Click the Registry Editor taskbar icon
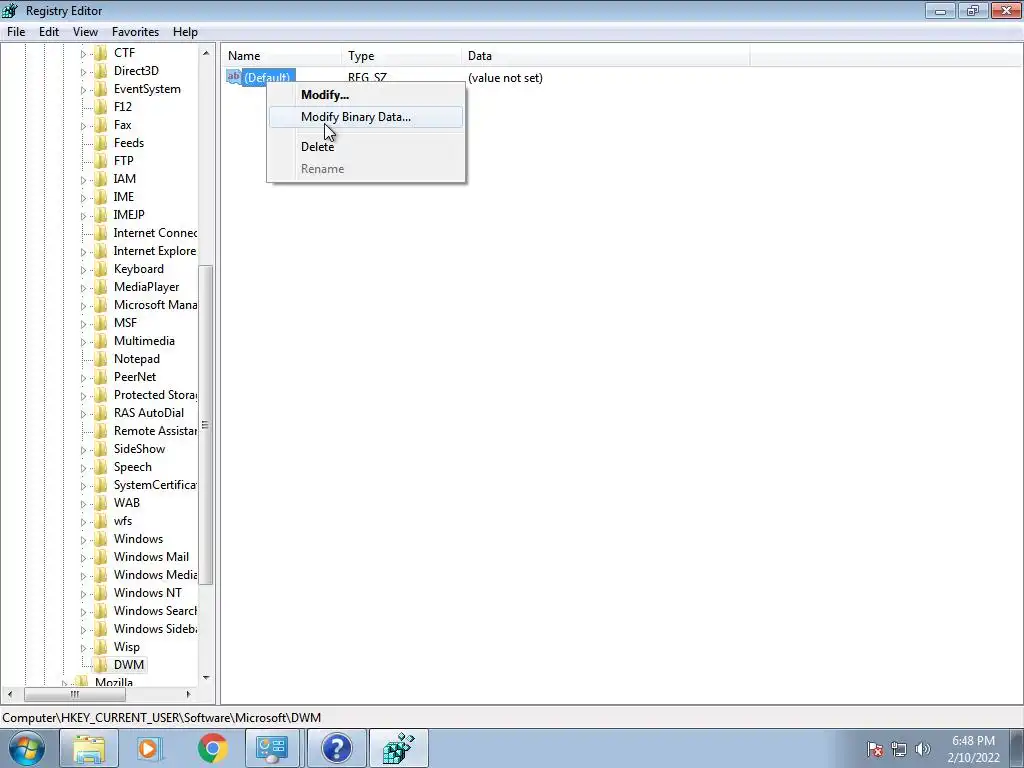Screen dimensions: 1024x768 399,748
